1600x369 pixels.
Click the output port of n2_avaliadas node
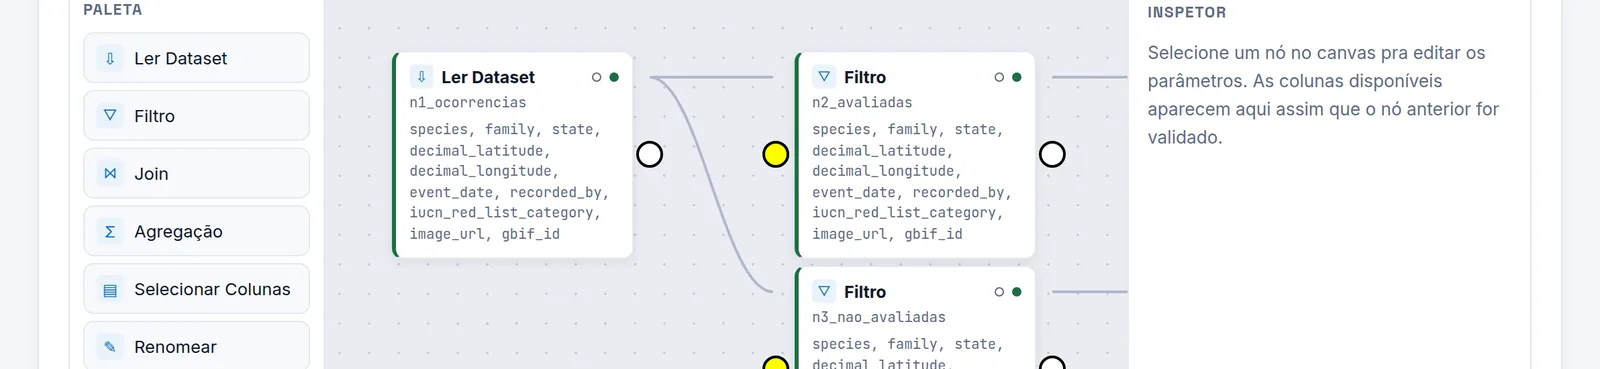(1052, 154)
